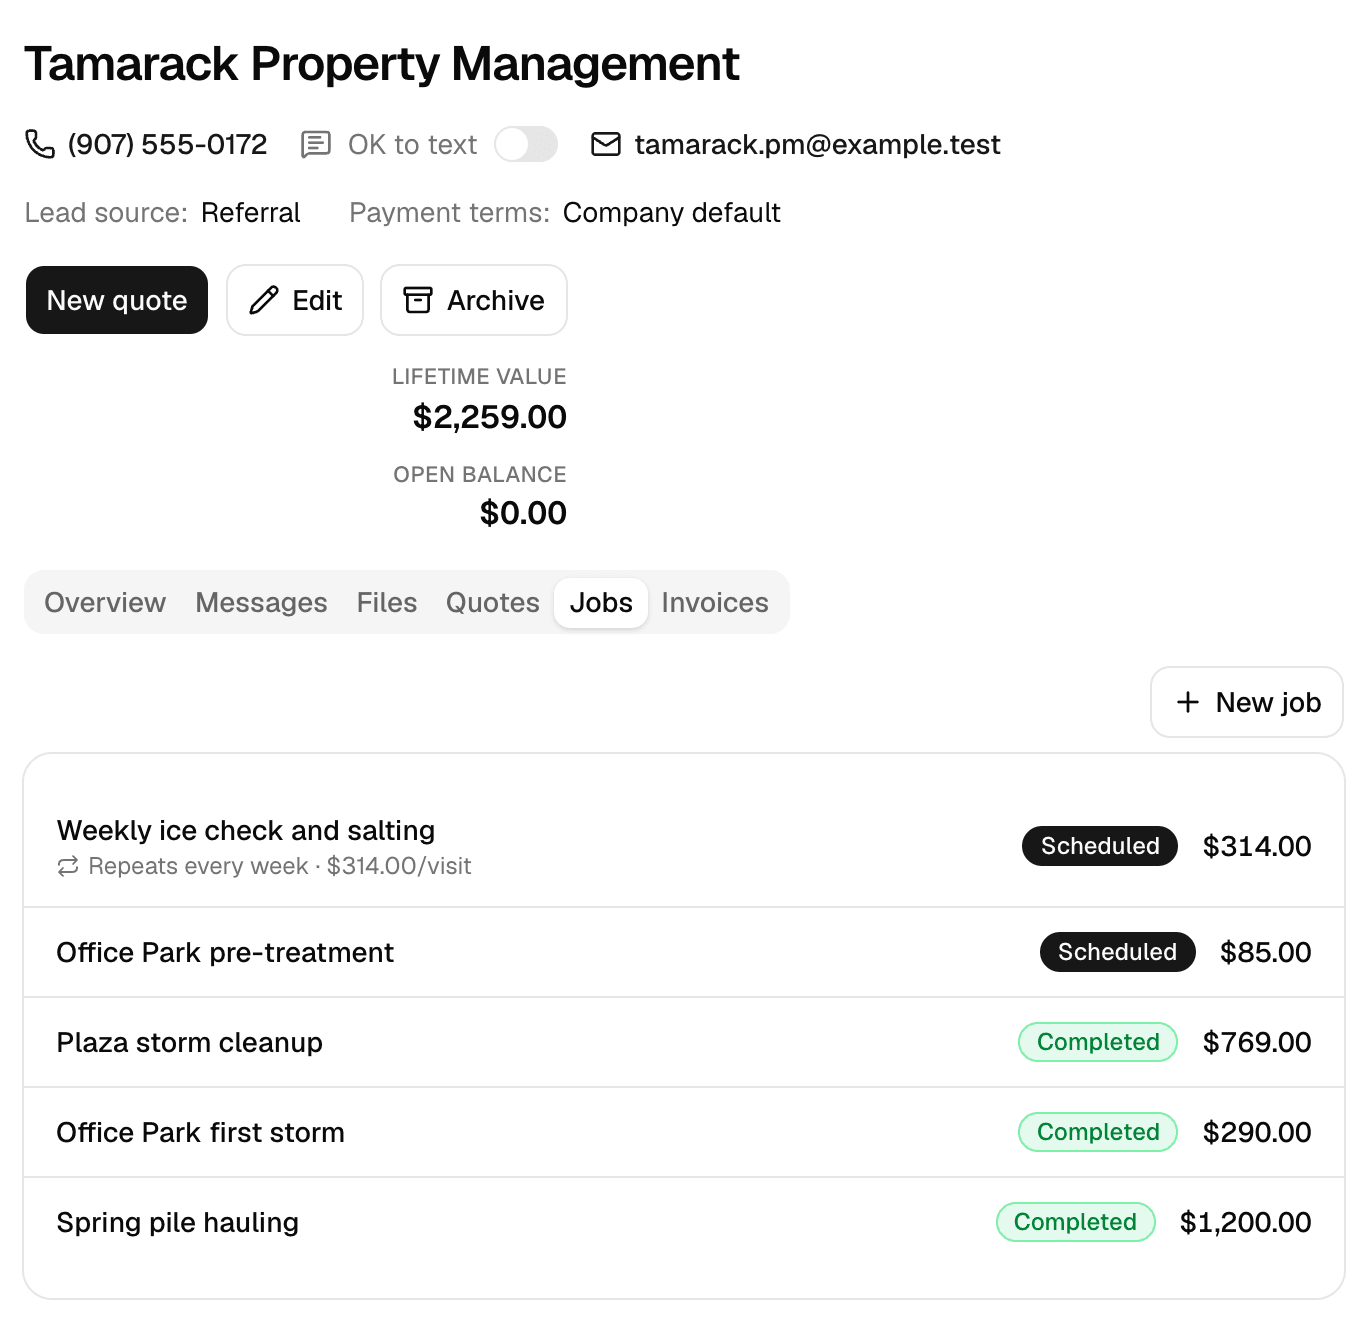Click the pencil icon in Edit button
Viewport: 1368px width, 1322px height.
pyautogui.click(x=264, y=300)
